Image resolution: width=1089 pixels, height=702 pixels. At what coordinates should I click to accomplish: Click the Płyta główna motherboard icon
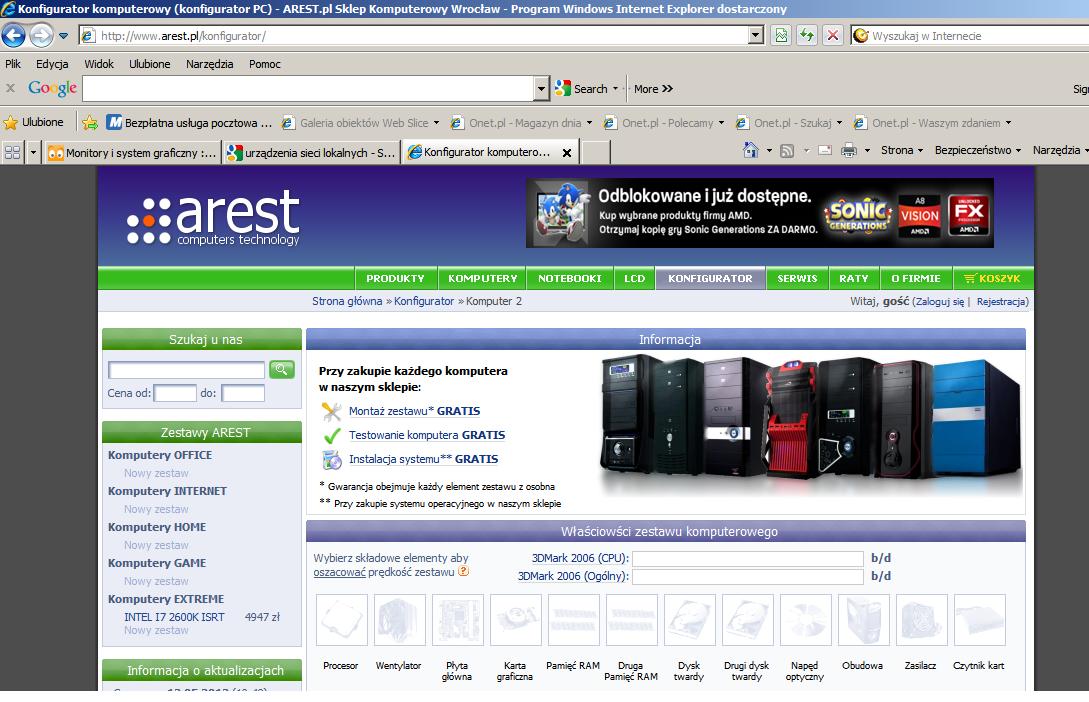pyautogui.click(x=457, y=621)
